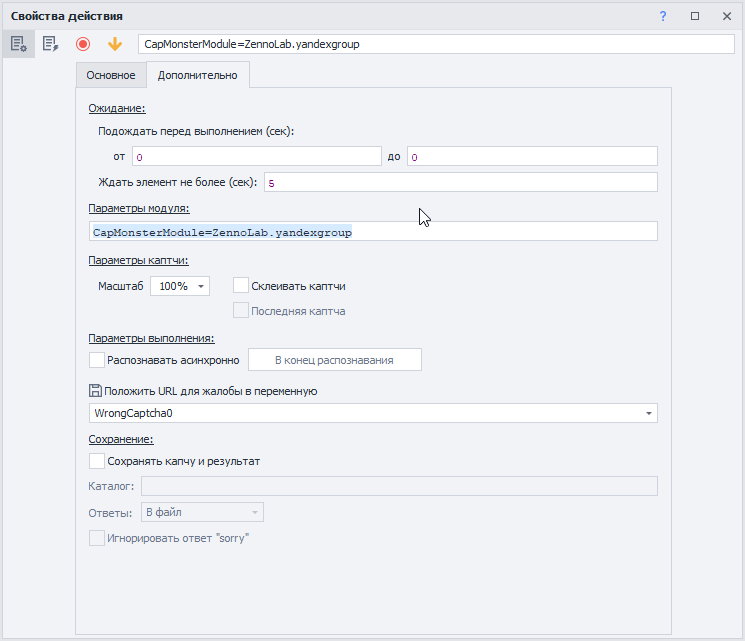Click the 'до' wait seconds field
745x641 pixels.
(x=531, y=157)
